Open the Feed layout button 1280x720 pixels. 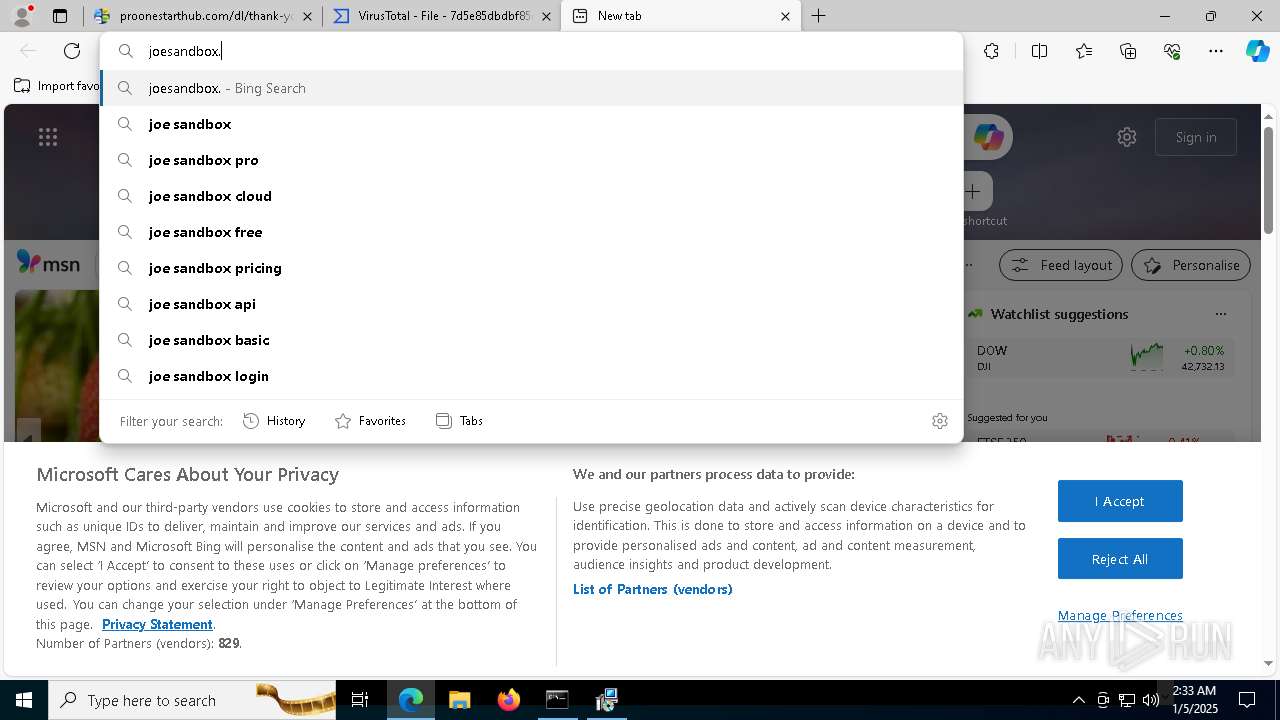point(1061,265)
